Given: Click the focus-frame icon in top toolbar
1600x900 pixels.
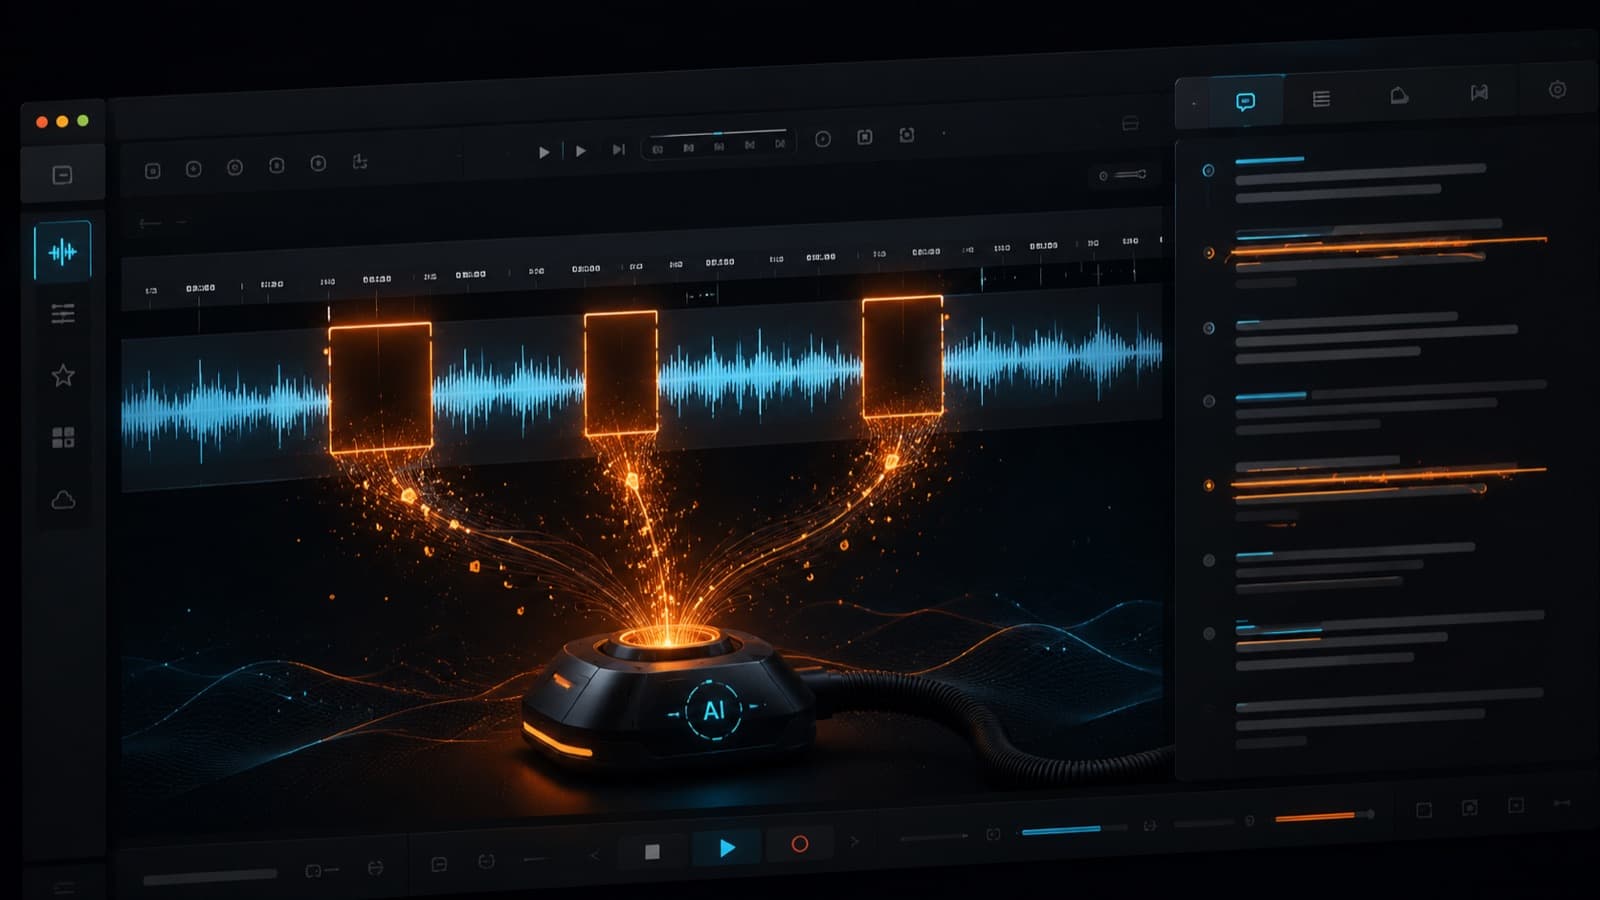Looking at the screenshot, I should 906,135.
